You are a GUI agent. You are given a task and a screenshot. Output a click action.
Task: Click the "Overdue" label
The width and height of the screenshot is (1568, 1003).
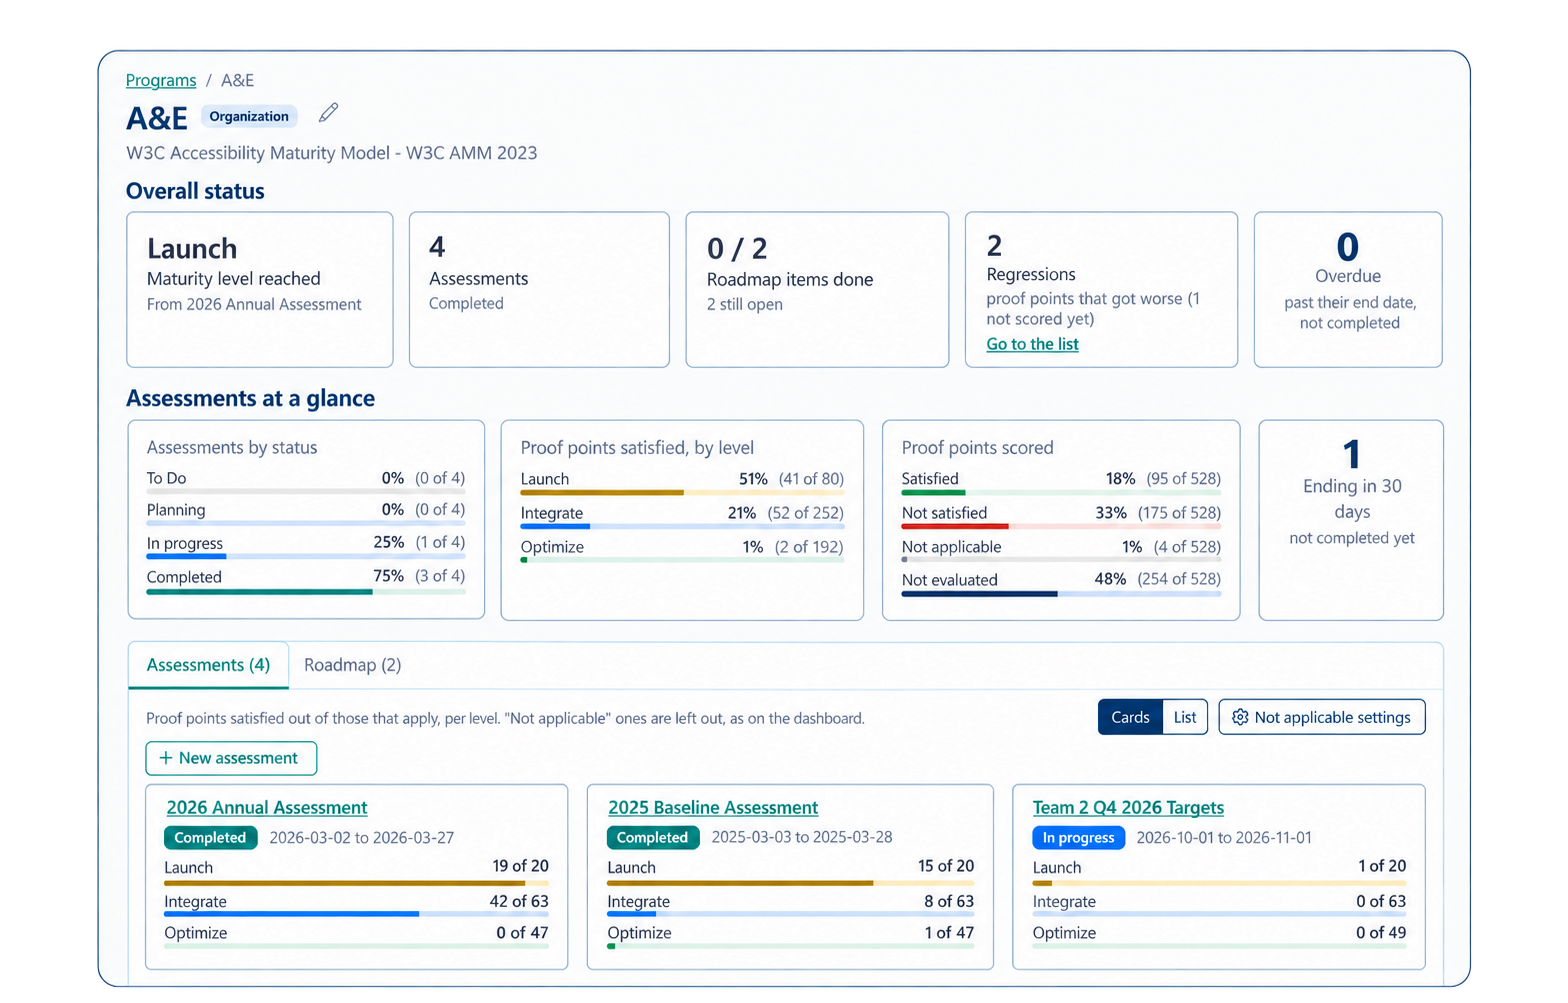pyautogui.click(x=1348, y=277)
